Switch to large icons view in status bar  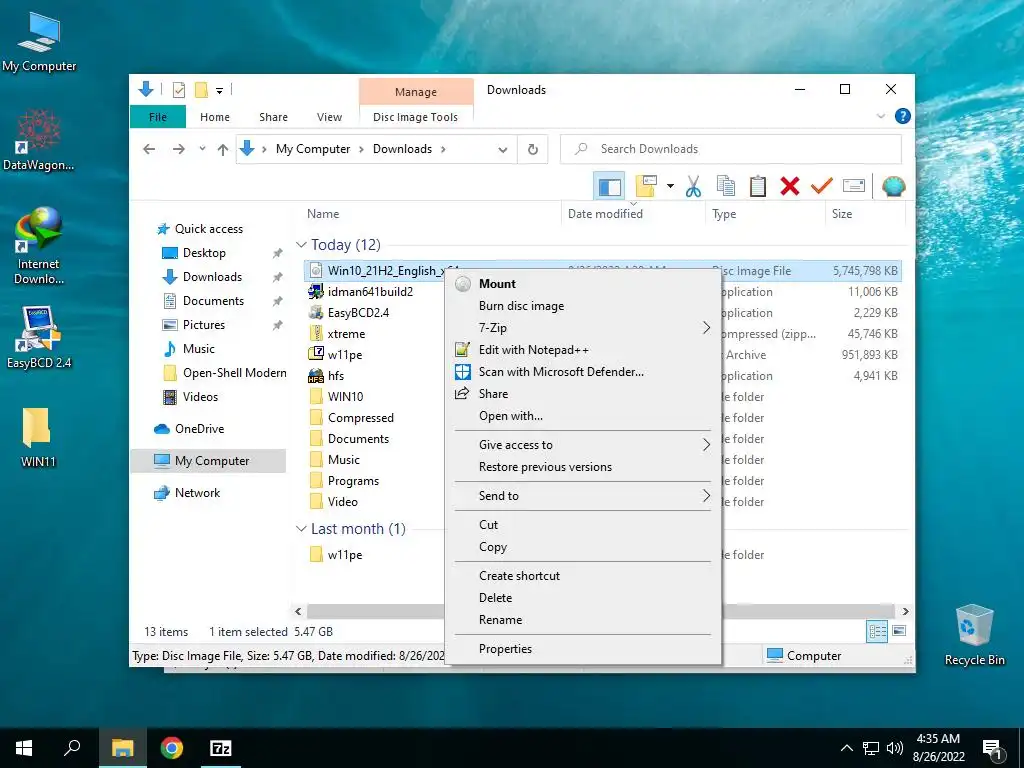(x=899, y=631)
